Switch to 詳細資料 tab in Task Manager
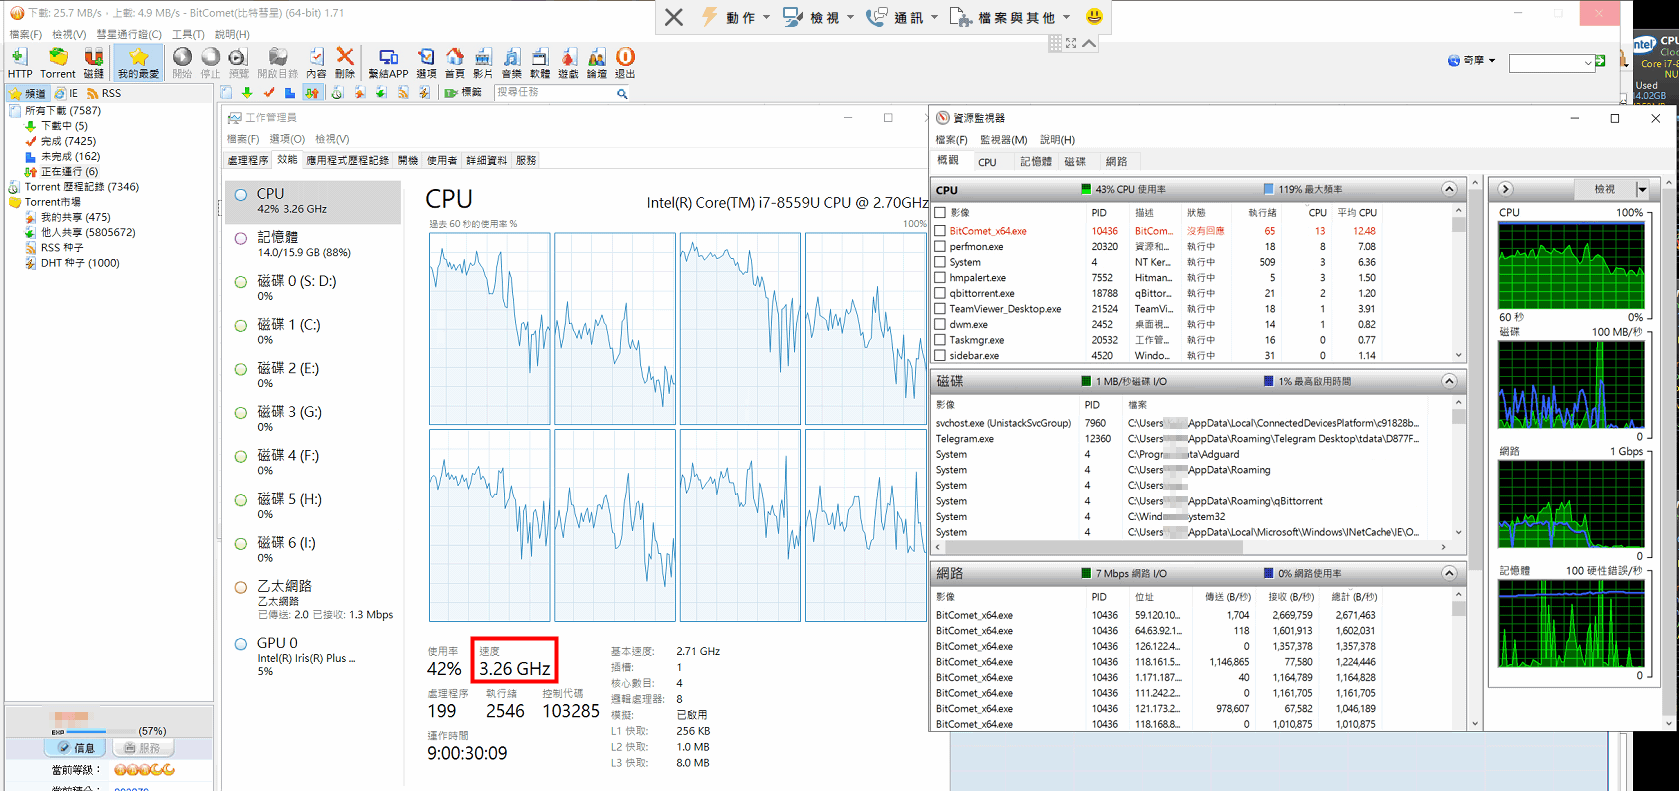Image resolution: width=1679 pixels, height=791 pixels. click(x=487, y=160)
